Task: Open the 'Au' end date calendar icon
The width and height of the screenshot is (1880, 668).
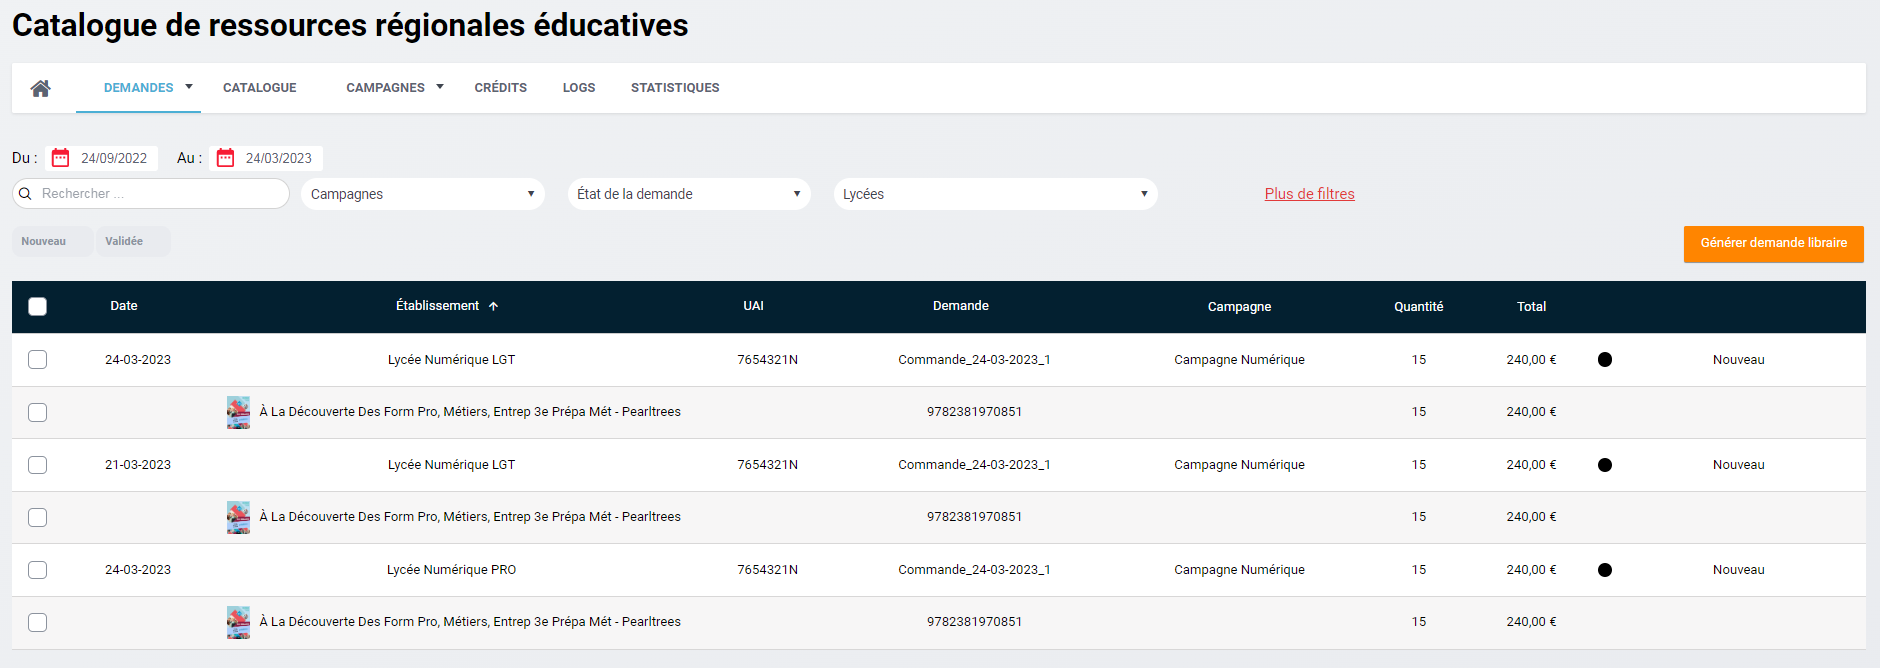Action: click(226, 158)
